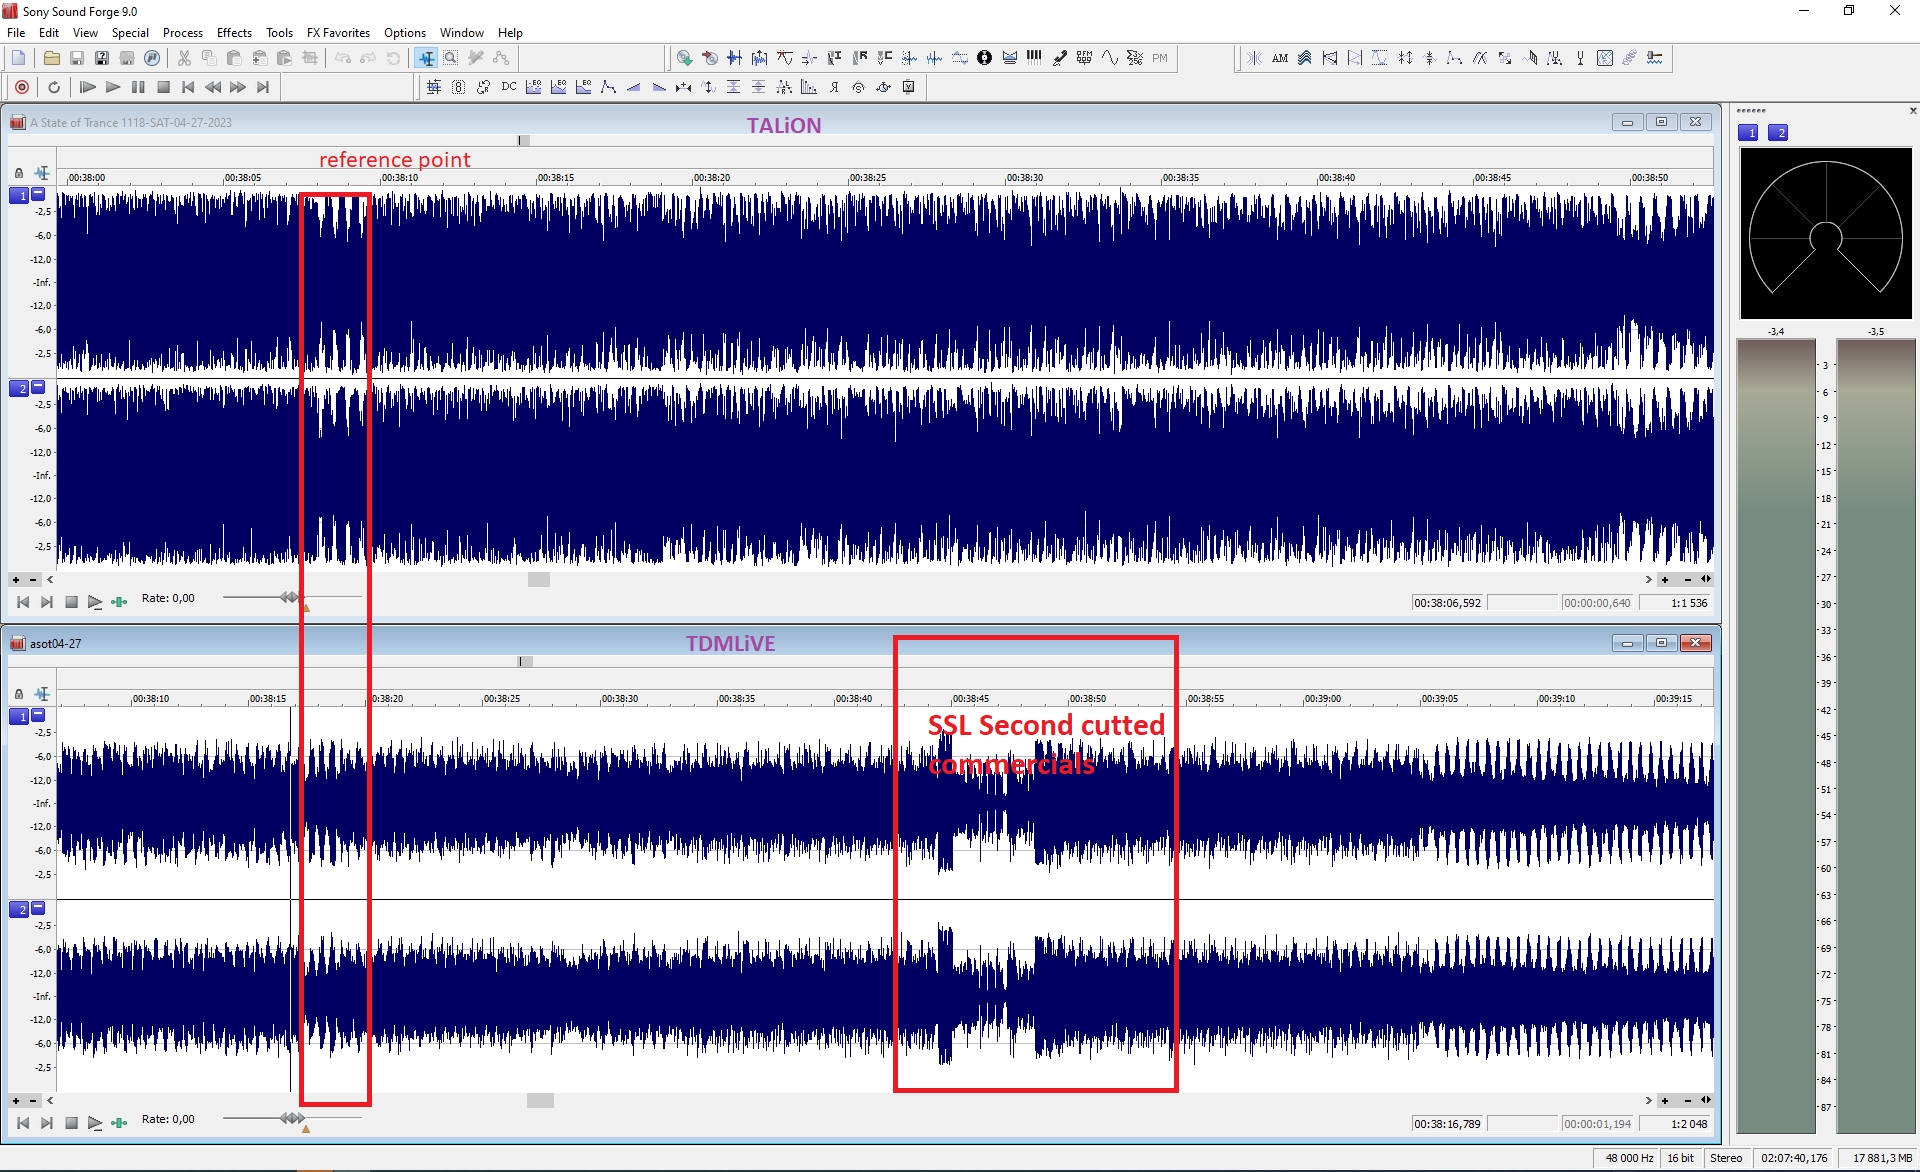1920x1172 pixels.
Task: Toggle Loop Playback in the transport toolbar
Action: tap(54, 87)
